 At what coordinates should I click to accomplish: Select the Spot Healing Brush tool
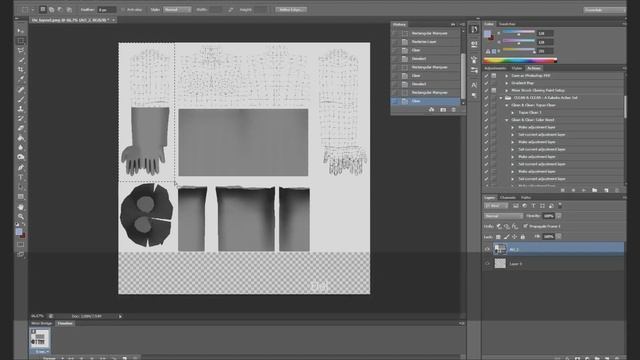[20, 90]
